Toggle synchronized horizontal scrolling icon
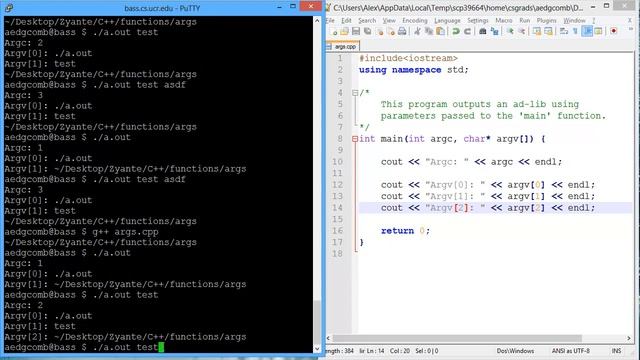 [x=548, y=31]
